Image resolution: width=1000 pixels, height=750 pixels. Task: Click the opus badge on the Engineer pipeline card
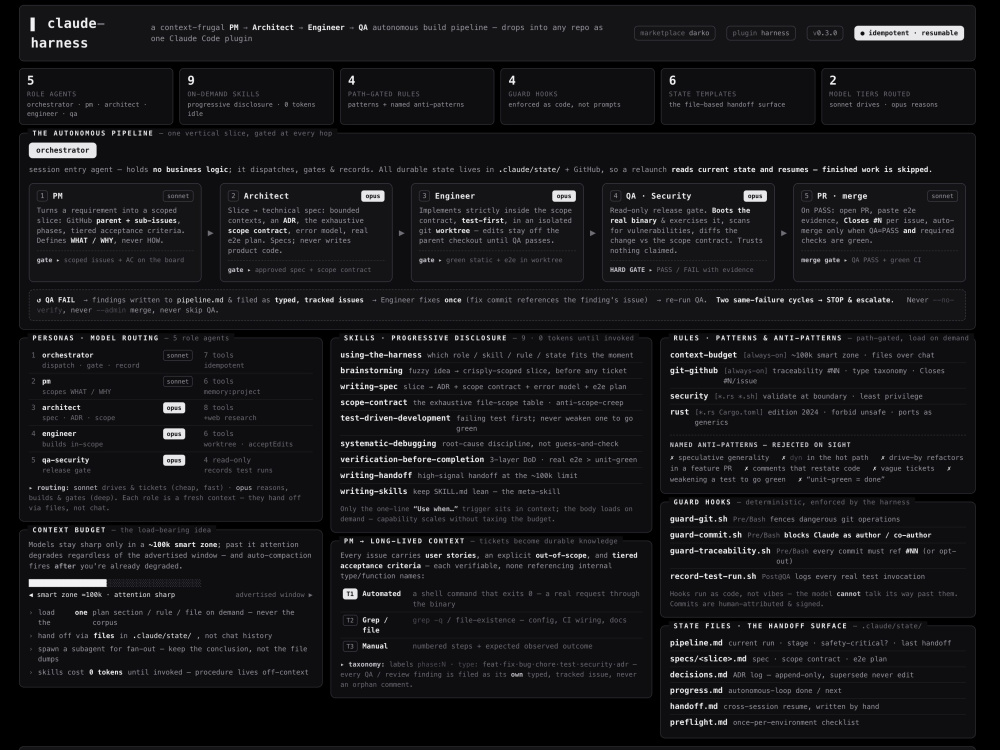pos(564,196)
